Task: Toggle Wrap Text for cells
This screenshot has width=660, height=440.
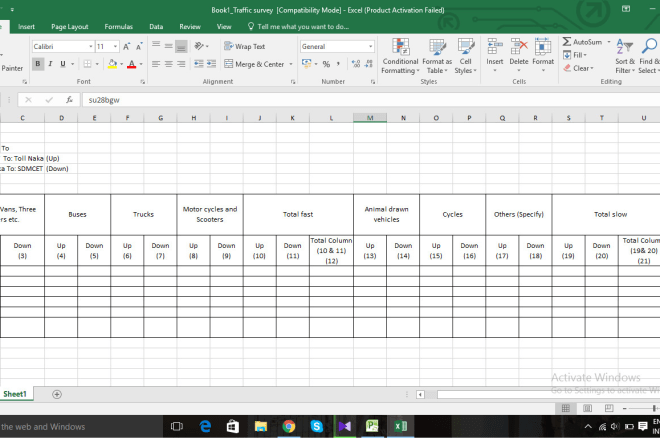Action: [x=243, y=46]
